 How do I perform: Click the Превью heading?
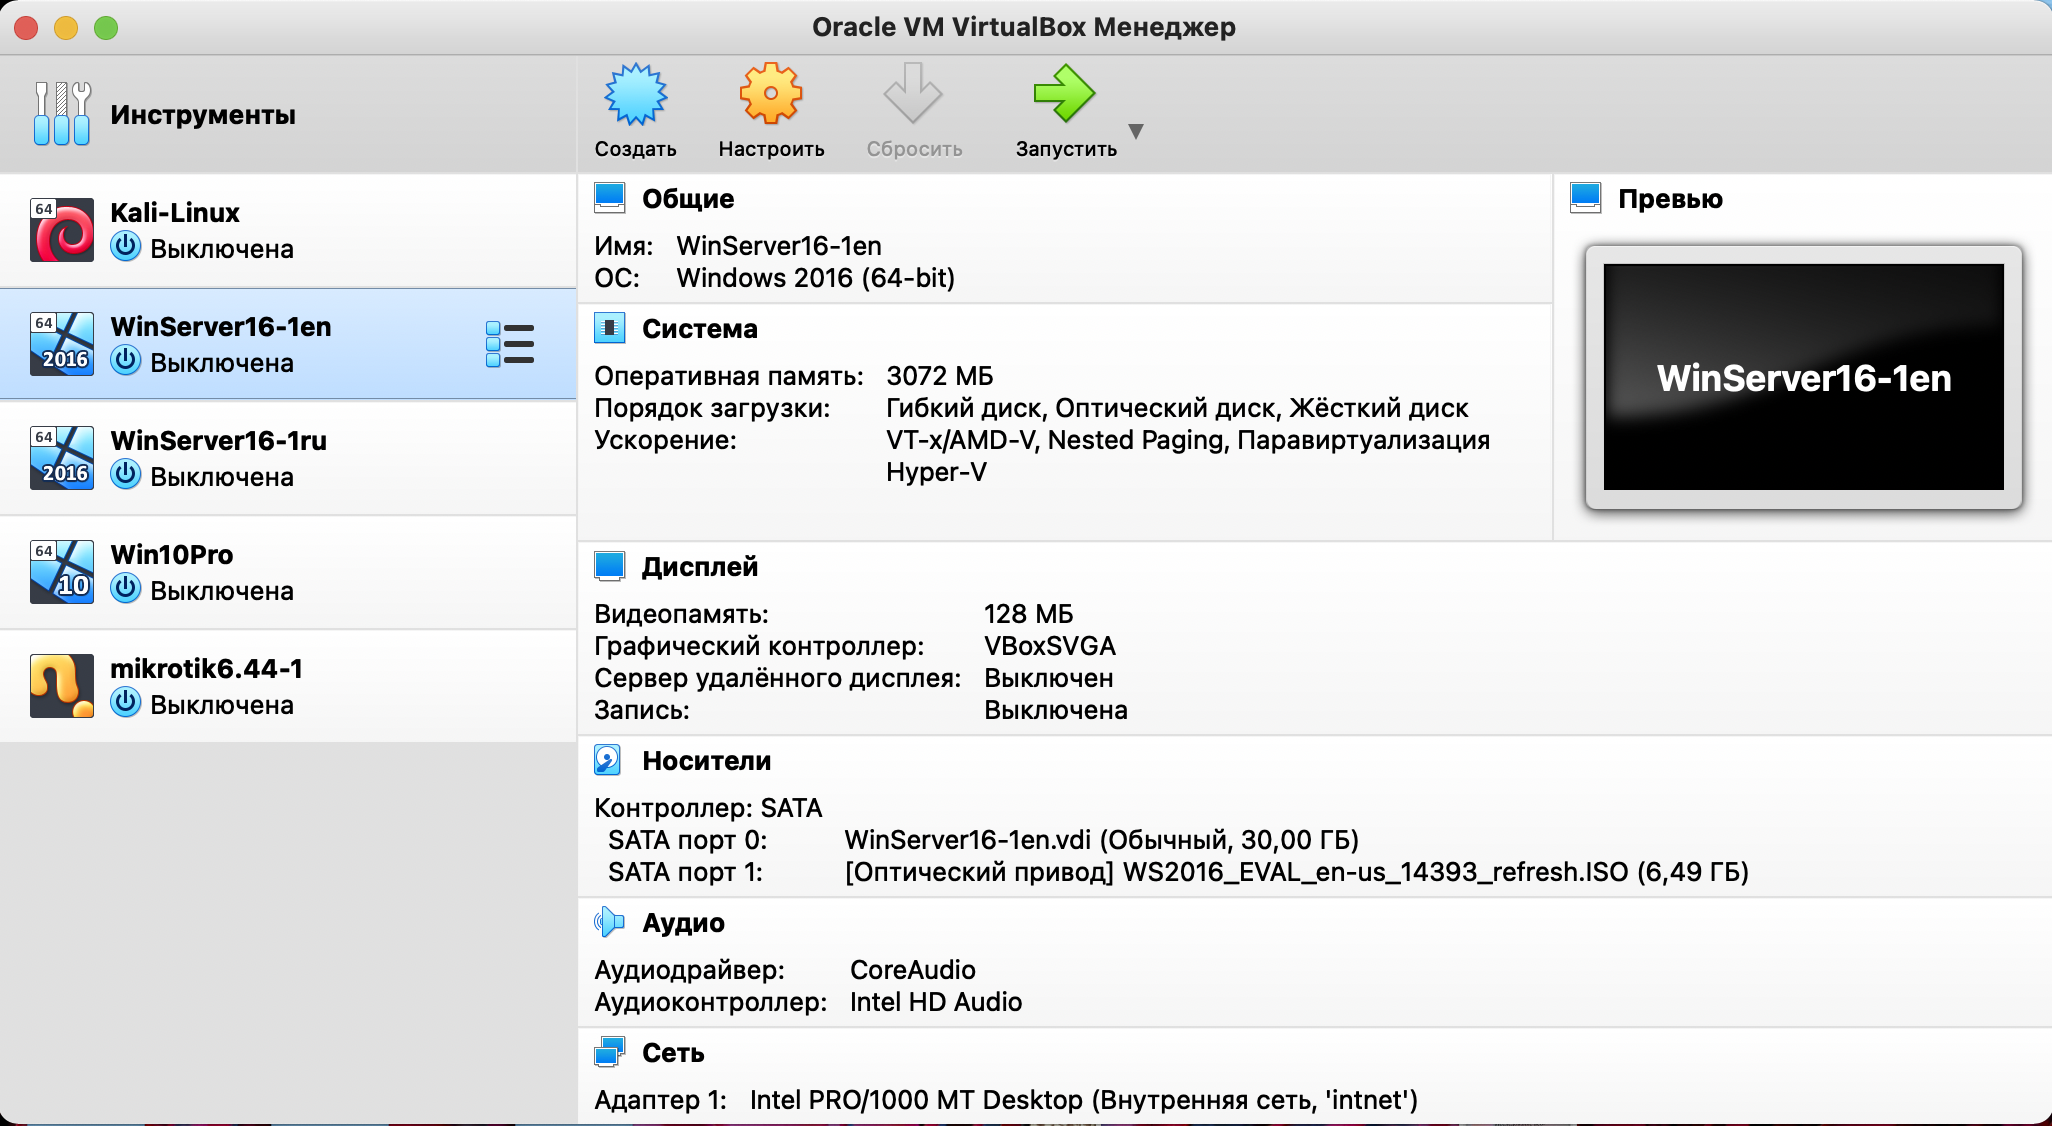click(1670, 199)
